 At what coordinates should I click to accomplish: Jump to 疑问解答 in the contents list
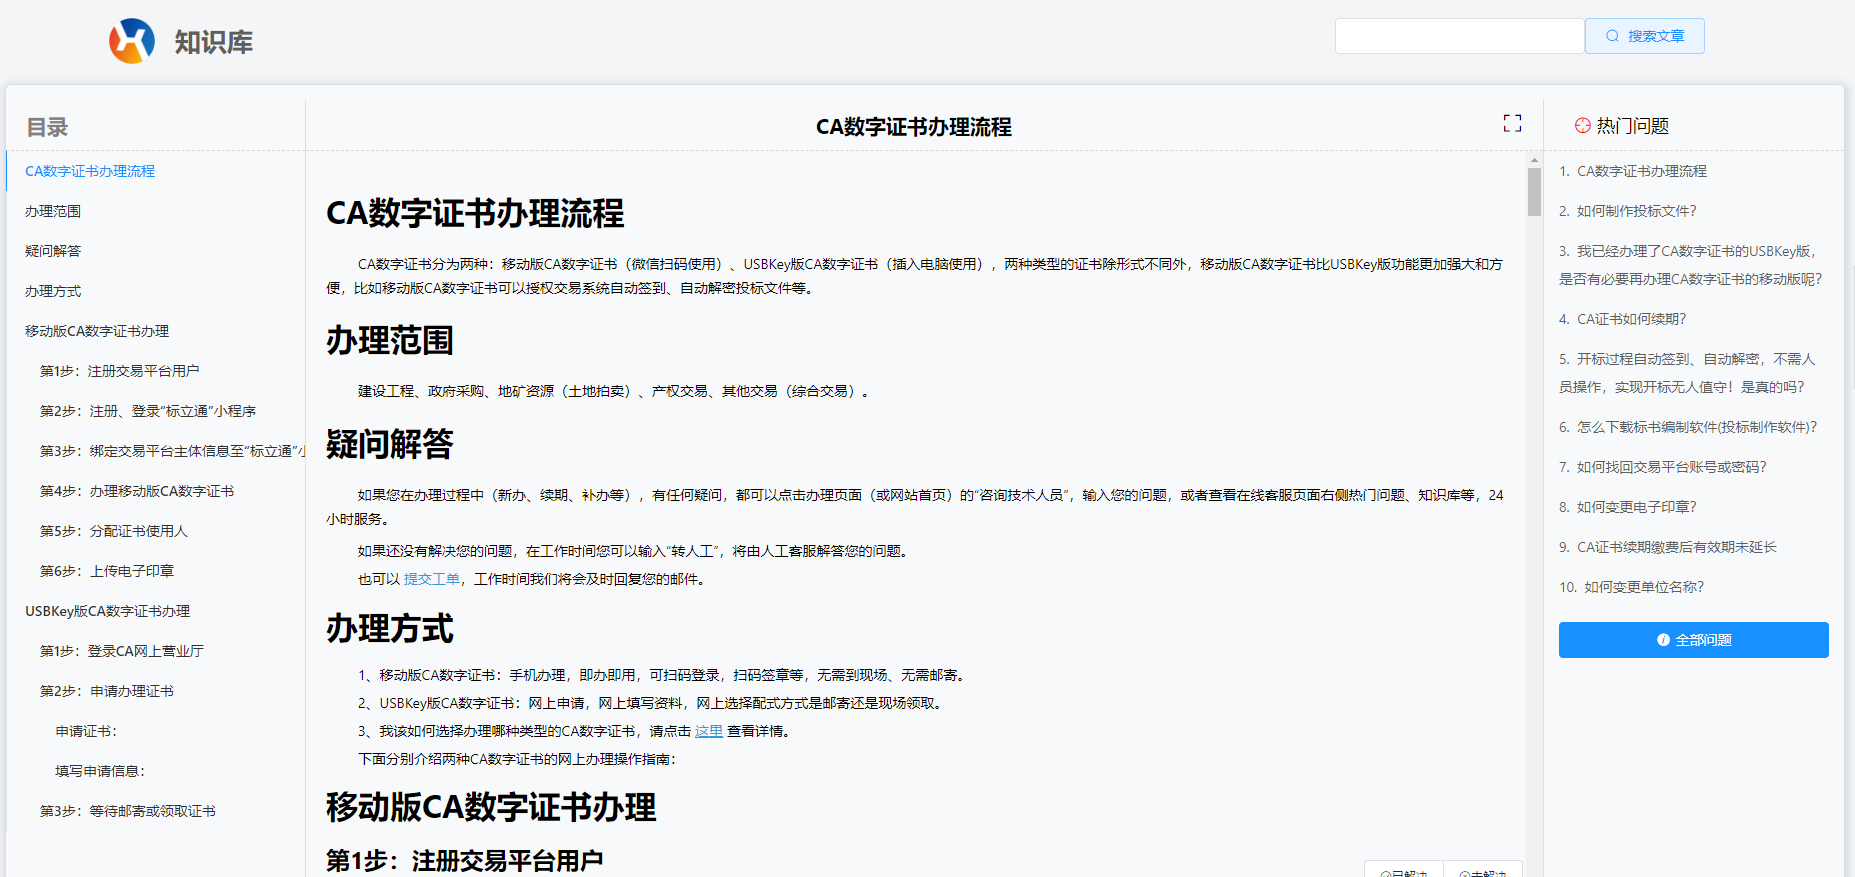point(53,251)
